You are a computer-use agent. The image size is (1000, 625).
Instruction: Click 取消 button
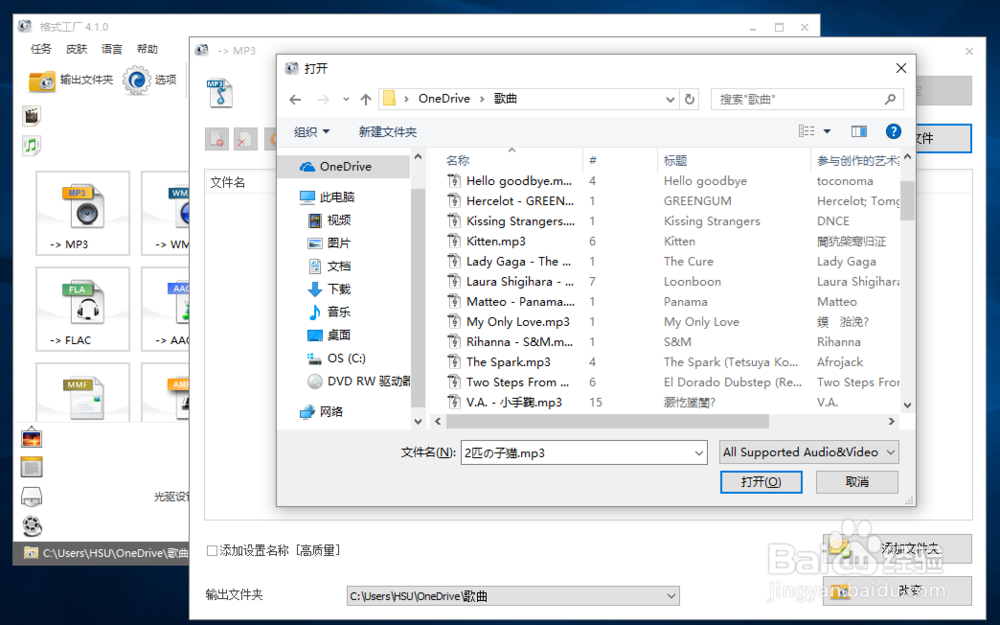coord(857,482)
